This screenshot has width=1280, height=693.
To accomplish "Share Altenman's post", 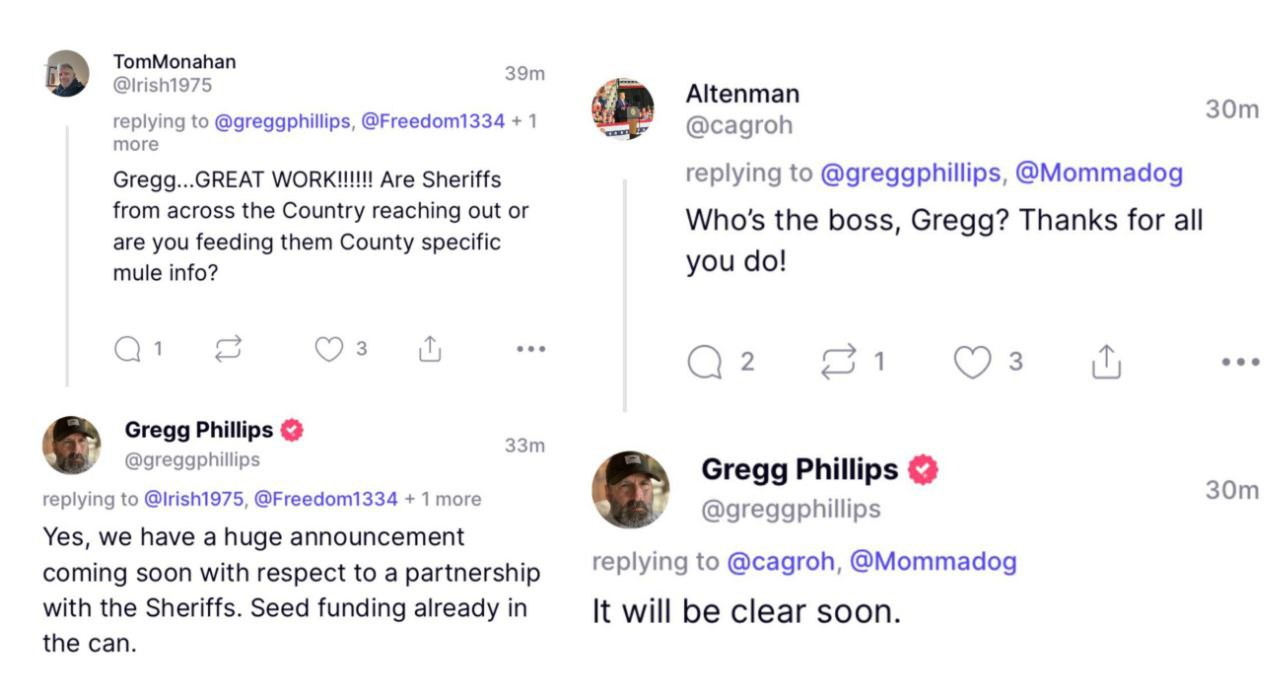I will click(1106, 362).
